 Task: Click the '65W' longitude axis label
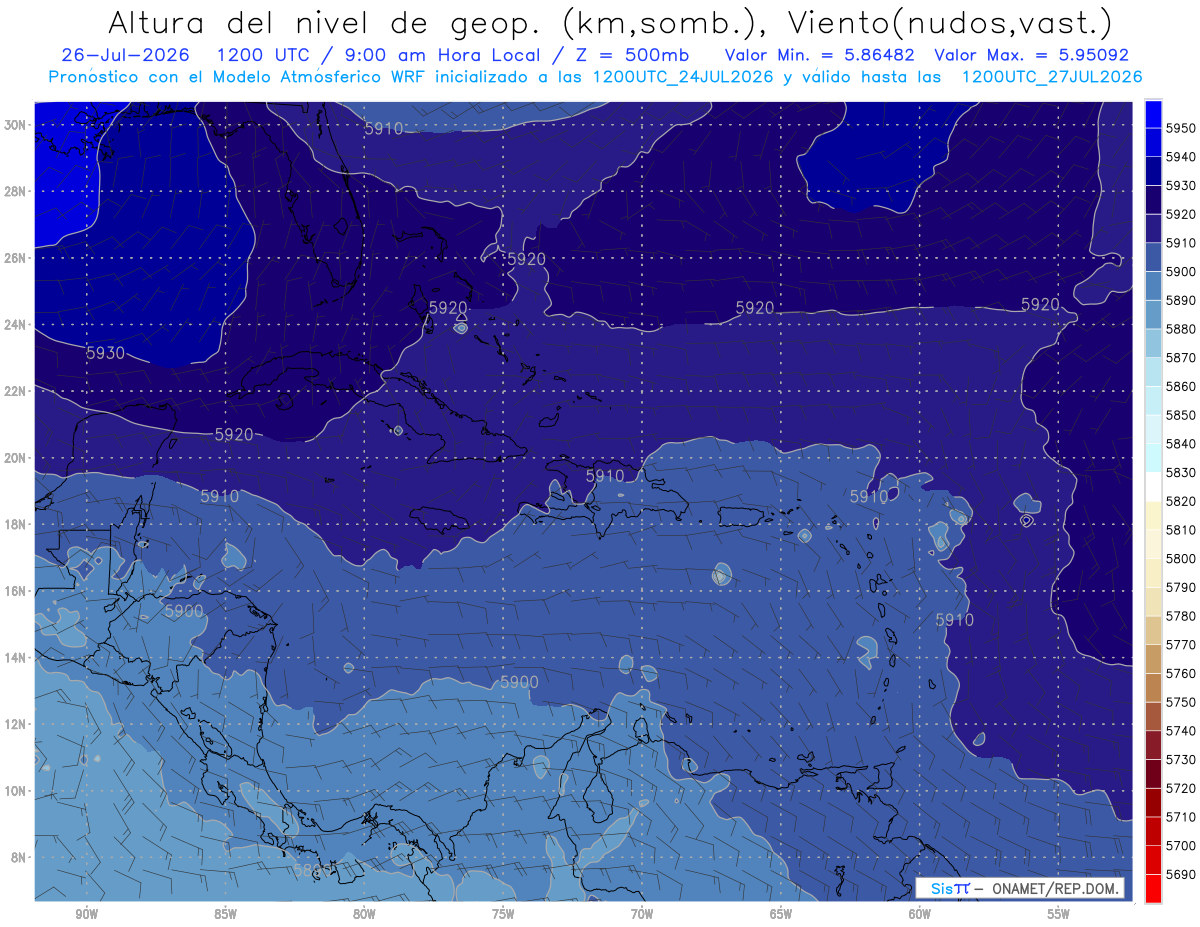781,915
